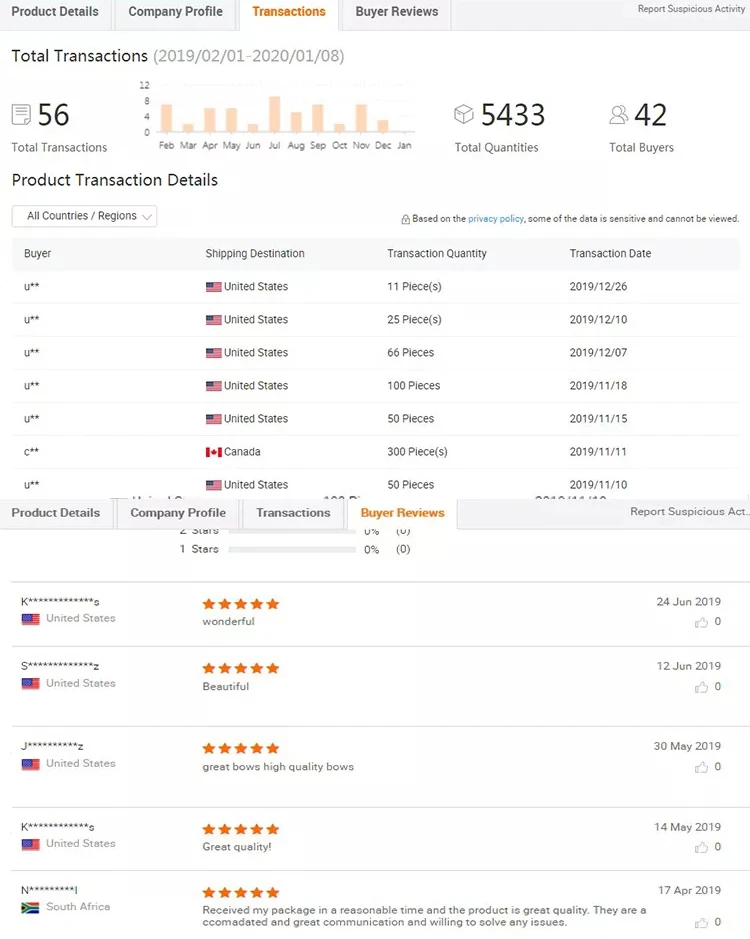This screenshot has height=939, width=750.
Task: Like the 'Beautiful' review from 12 Jun 2019
Action: tap(702, 687)
